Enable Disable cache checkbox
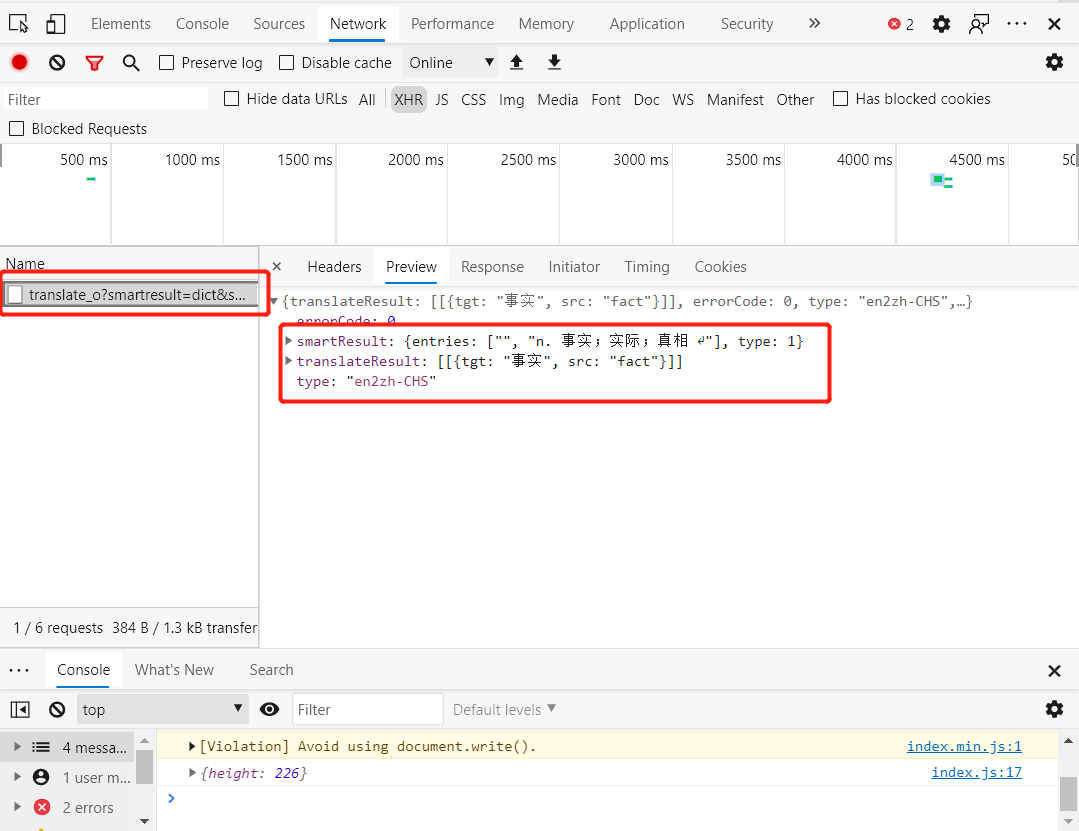This screenshot has height=831, width=1079. point(286,63)
